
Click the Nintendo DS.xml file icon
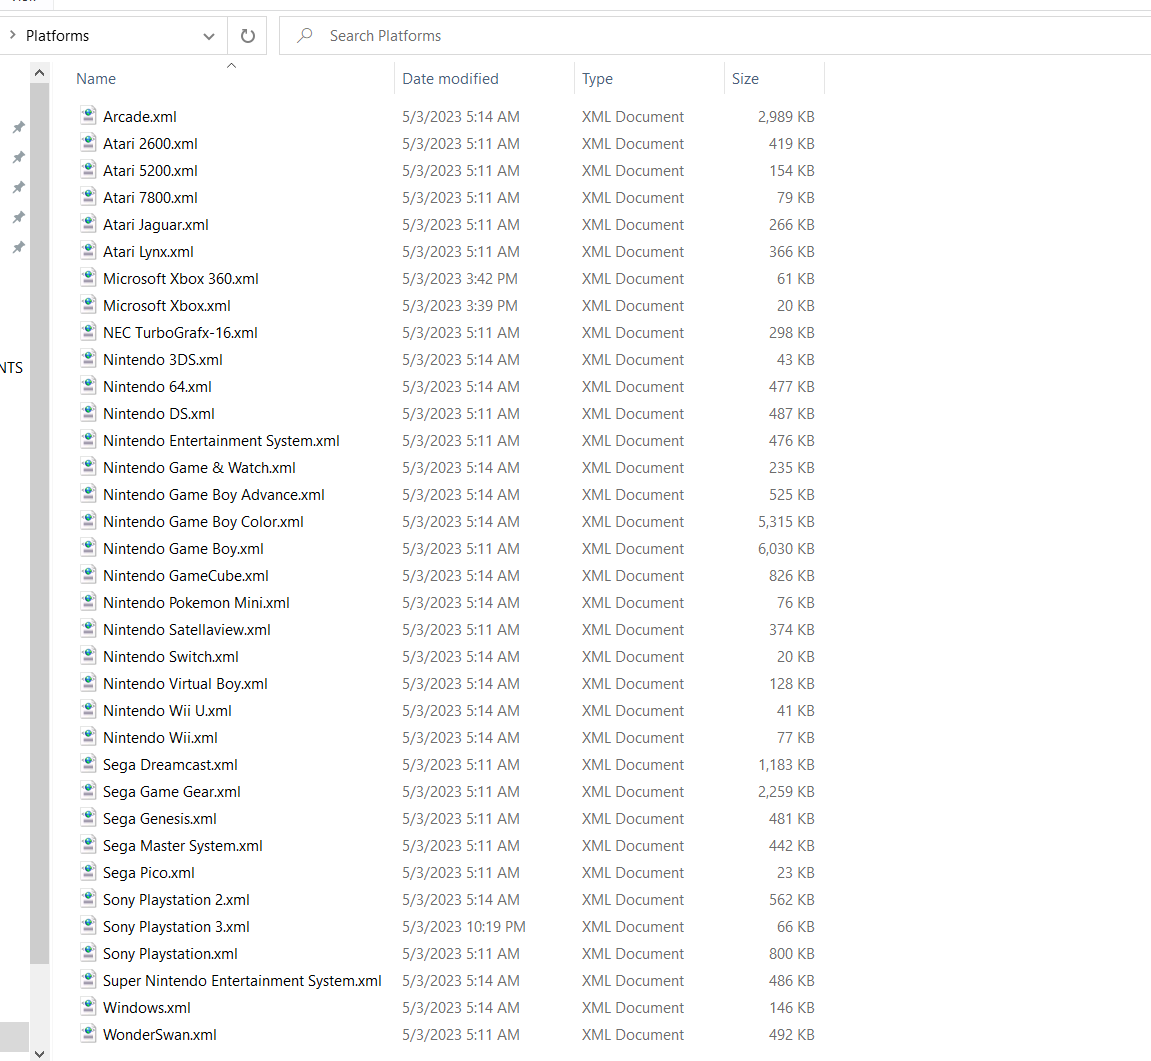tap(88, 413)
